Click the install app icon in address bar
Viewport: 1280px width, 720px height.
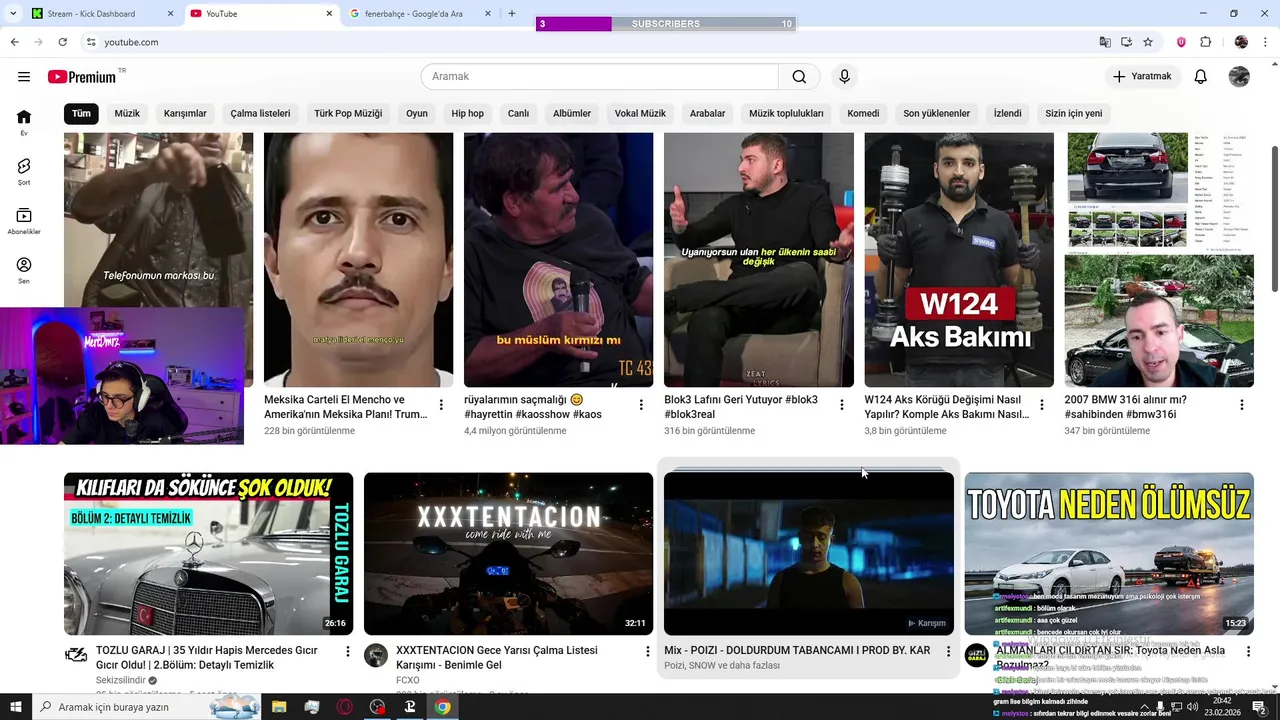1126,42
